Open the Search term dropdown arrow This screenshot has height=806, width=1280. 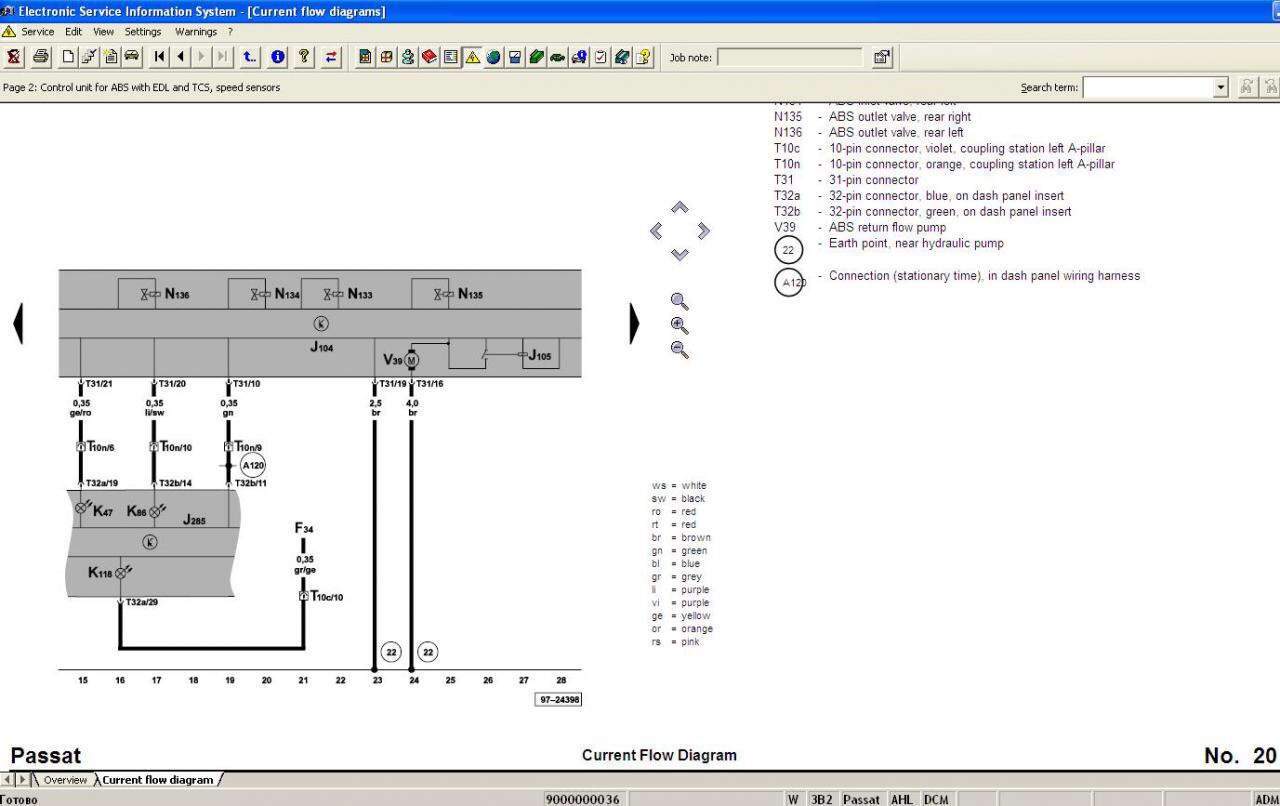(1220, 87)
